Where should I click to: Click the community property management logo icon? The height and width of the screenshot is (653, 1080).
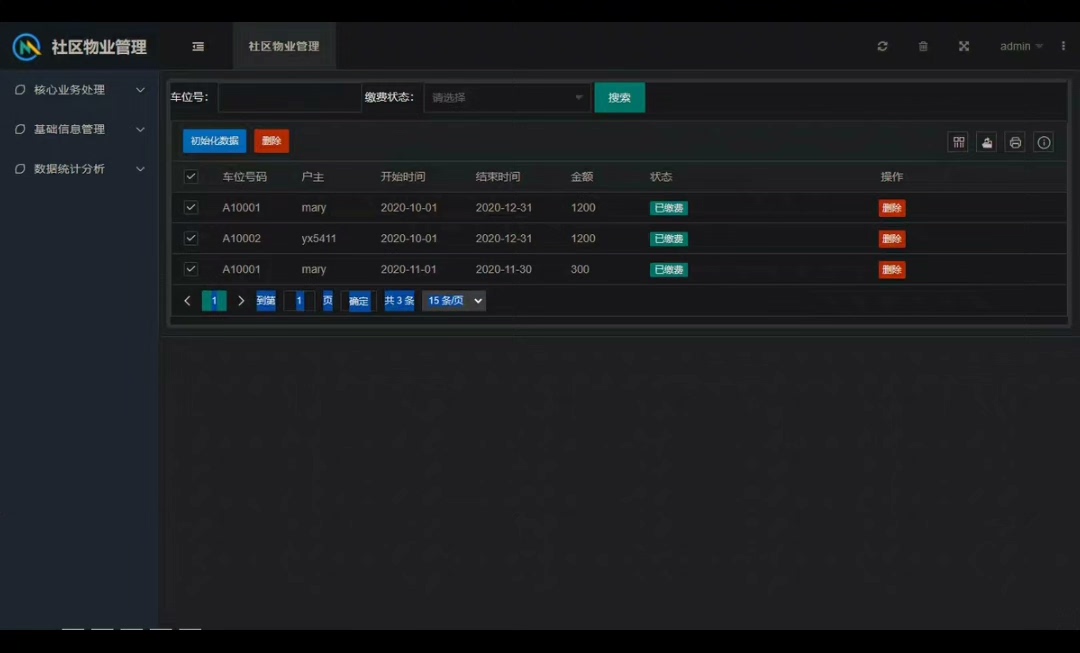click(27, 47)
